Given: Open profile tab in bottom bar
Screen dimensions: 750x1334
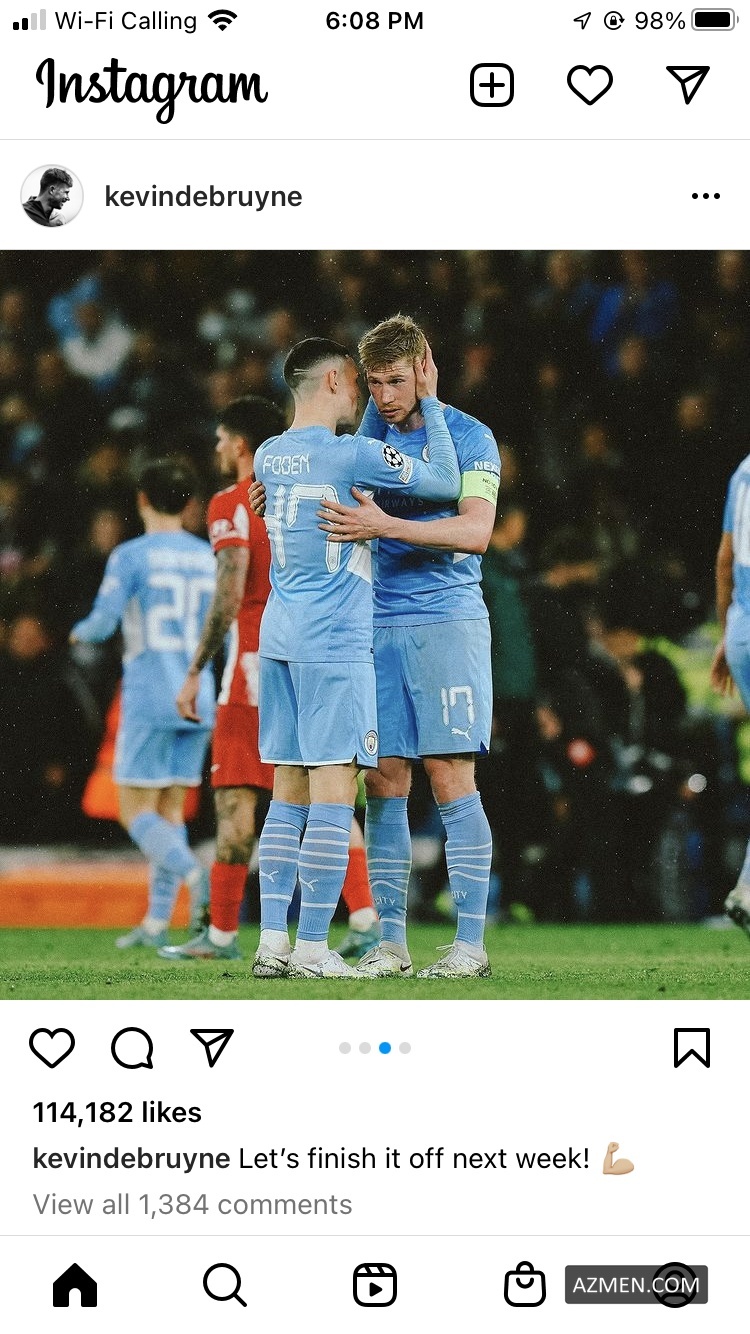Looking at the screenshot, I should pyautogui.click(x=675, y=1285).
